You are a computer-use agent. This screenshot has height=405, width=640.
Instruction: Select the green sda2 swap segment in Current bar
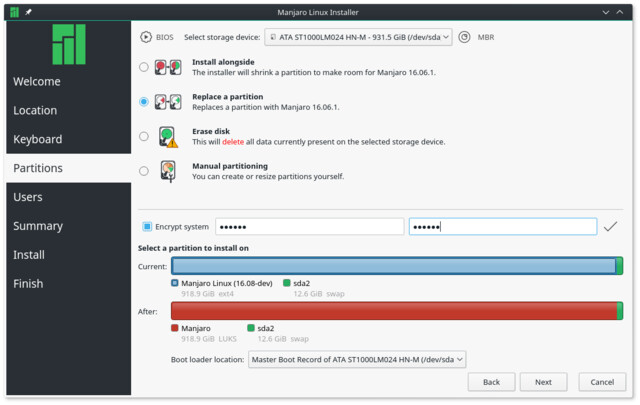(620, 266)
